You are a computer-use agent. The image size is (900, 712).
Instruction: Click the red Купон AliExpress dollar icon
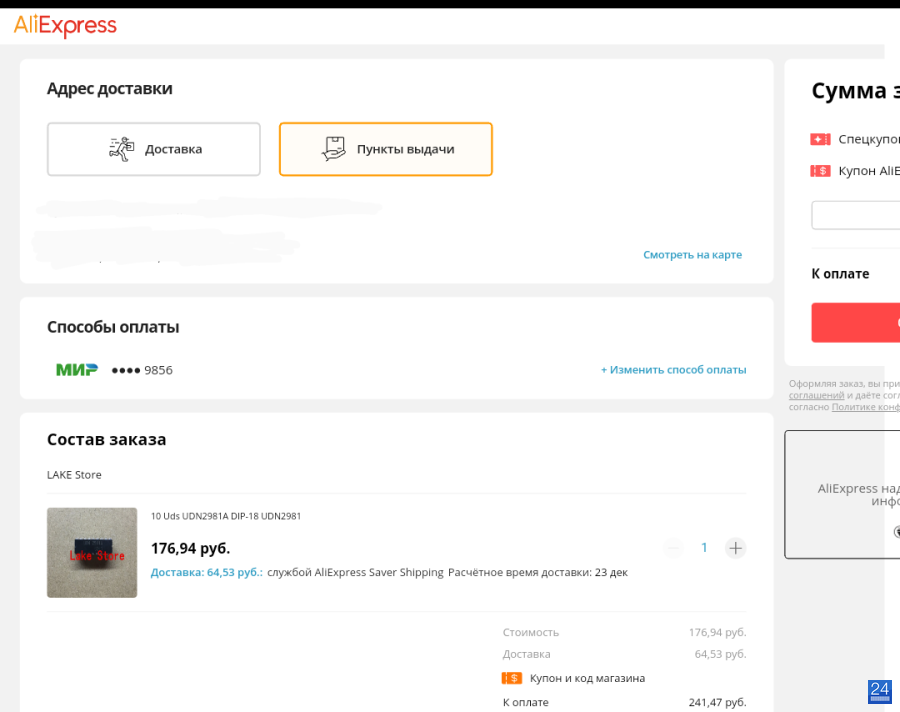[x=820, y=171]
